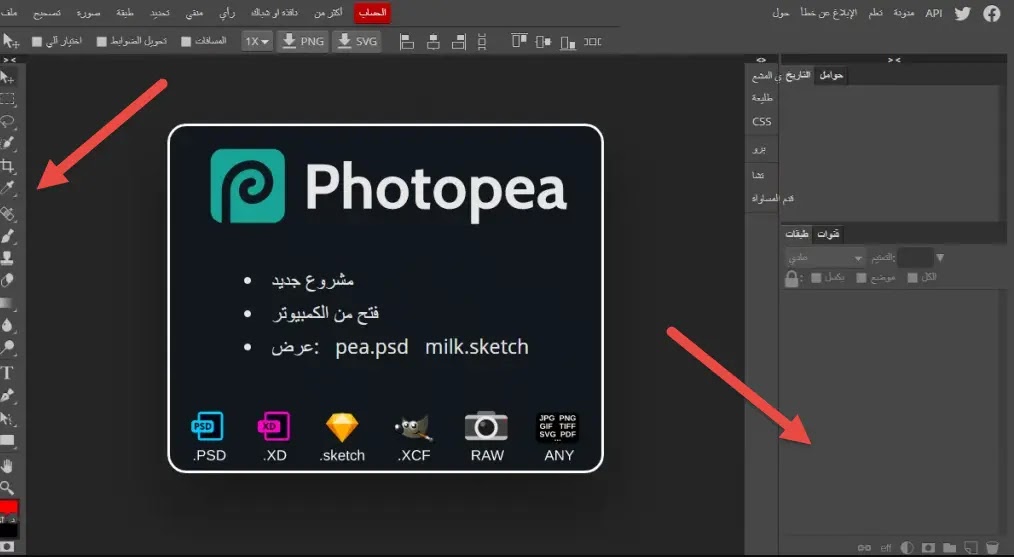Image resolution: width=1014 pixels, height=557 pixels.
Task: Delete layer trash icon
Action: [992, 548]
